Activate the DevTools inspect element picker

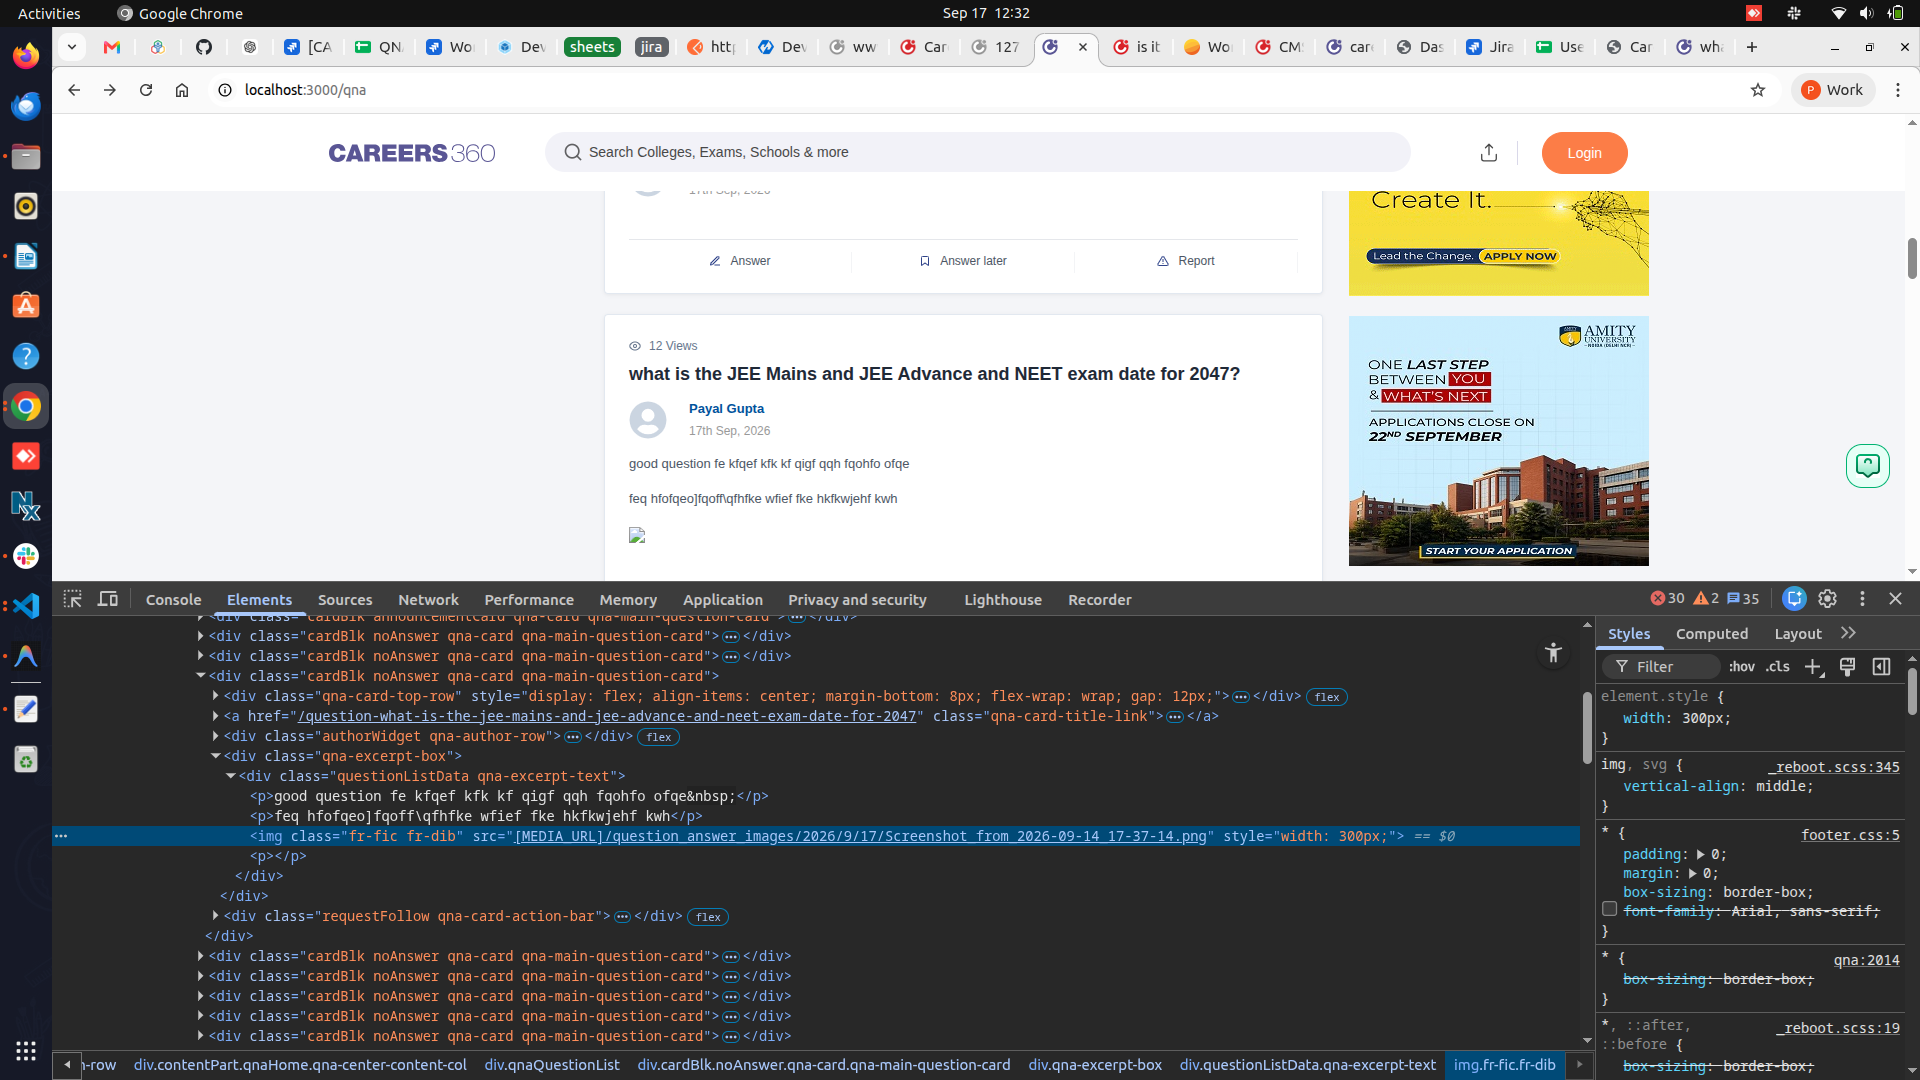[x=72, y=599]
